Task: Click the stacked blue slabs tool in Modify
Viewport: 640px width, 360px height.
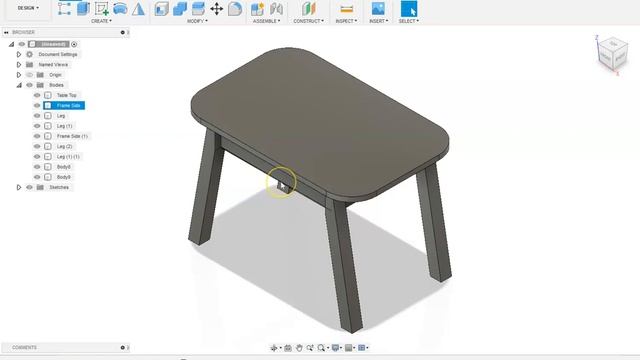Action: point(198,9)
